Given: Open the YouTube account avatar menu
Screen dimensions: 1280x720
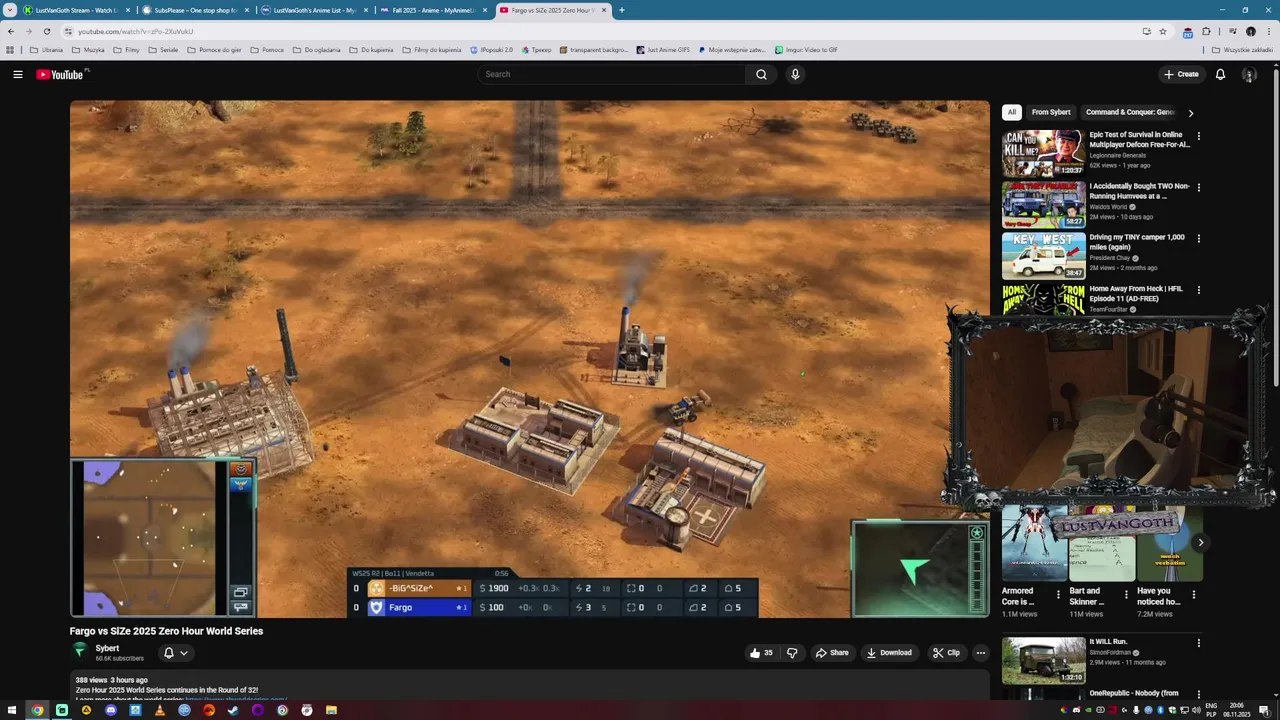Looking at the screenshot, I should [1249, 74].
